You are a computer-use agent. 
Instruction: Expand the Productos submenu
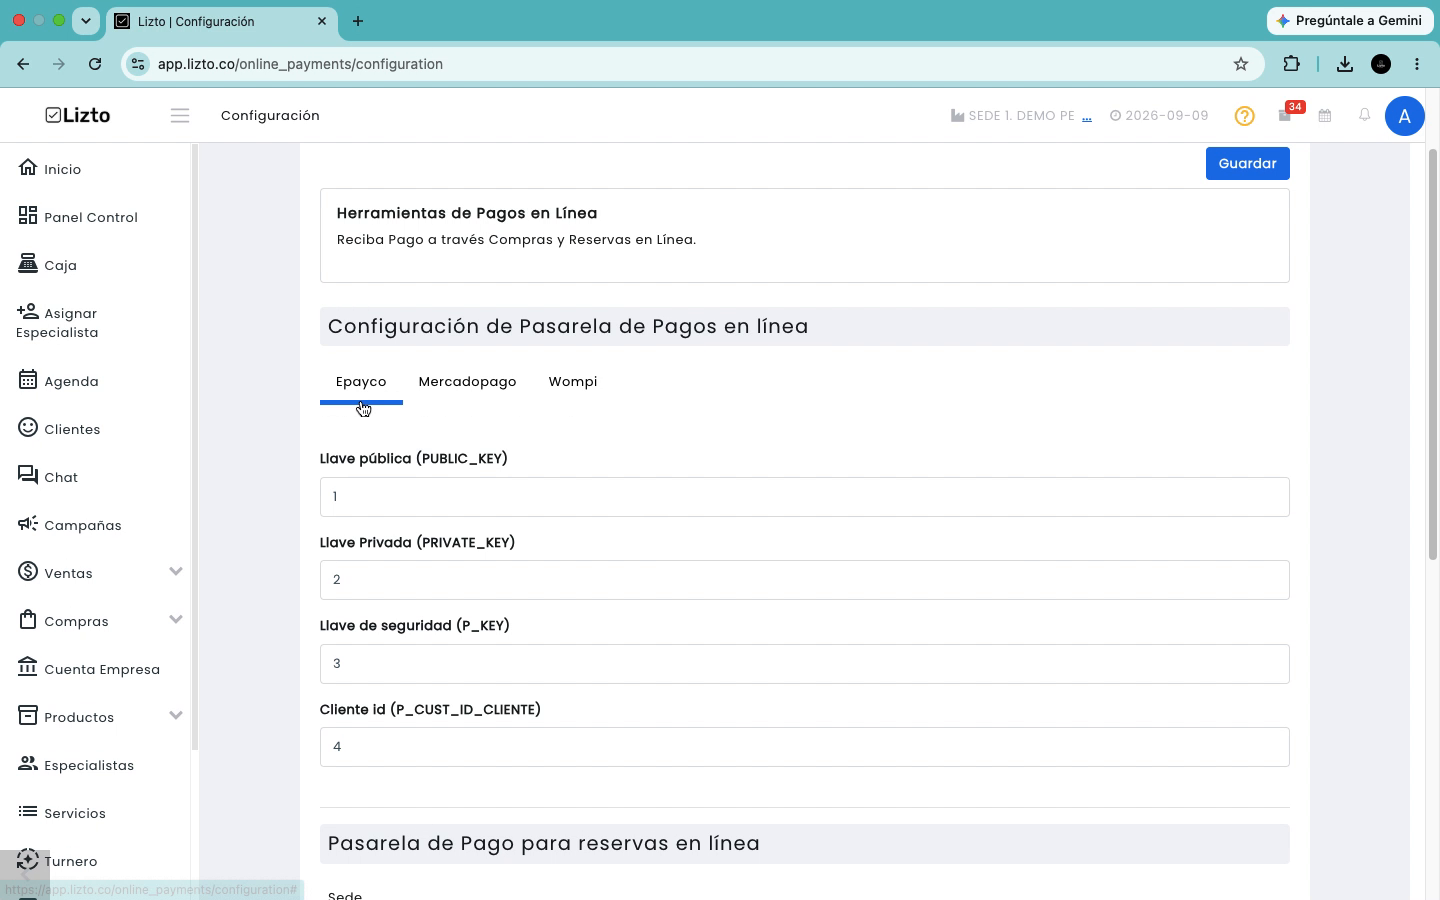[176, 715]
